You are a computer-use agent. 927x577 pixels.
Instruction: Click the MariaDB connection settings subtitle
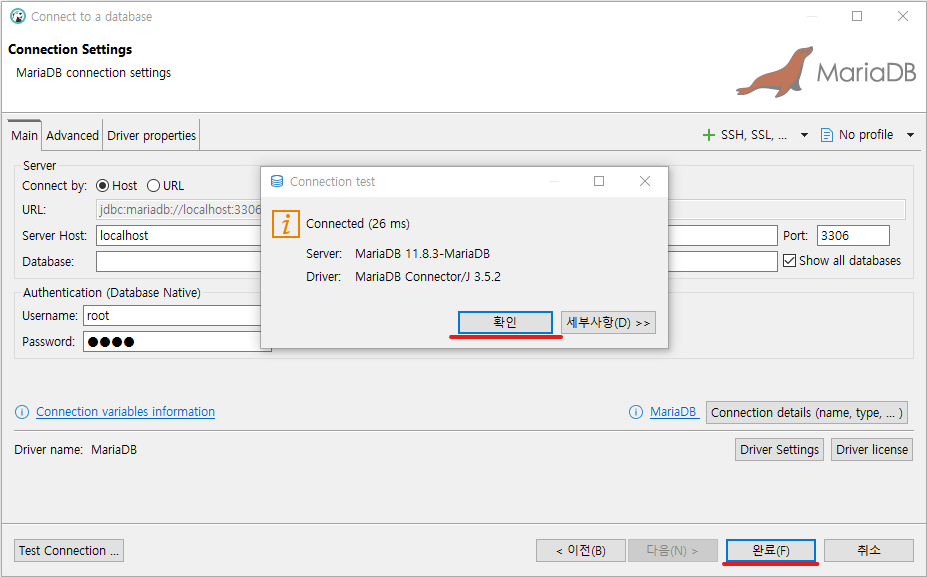pos(93,73)
